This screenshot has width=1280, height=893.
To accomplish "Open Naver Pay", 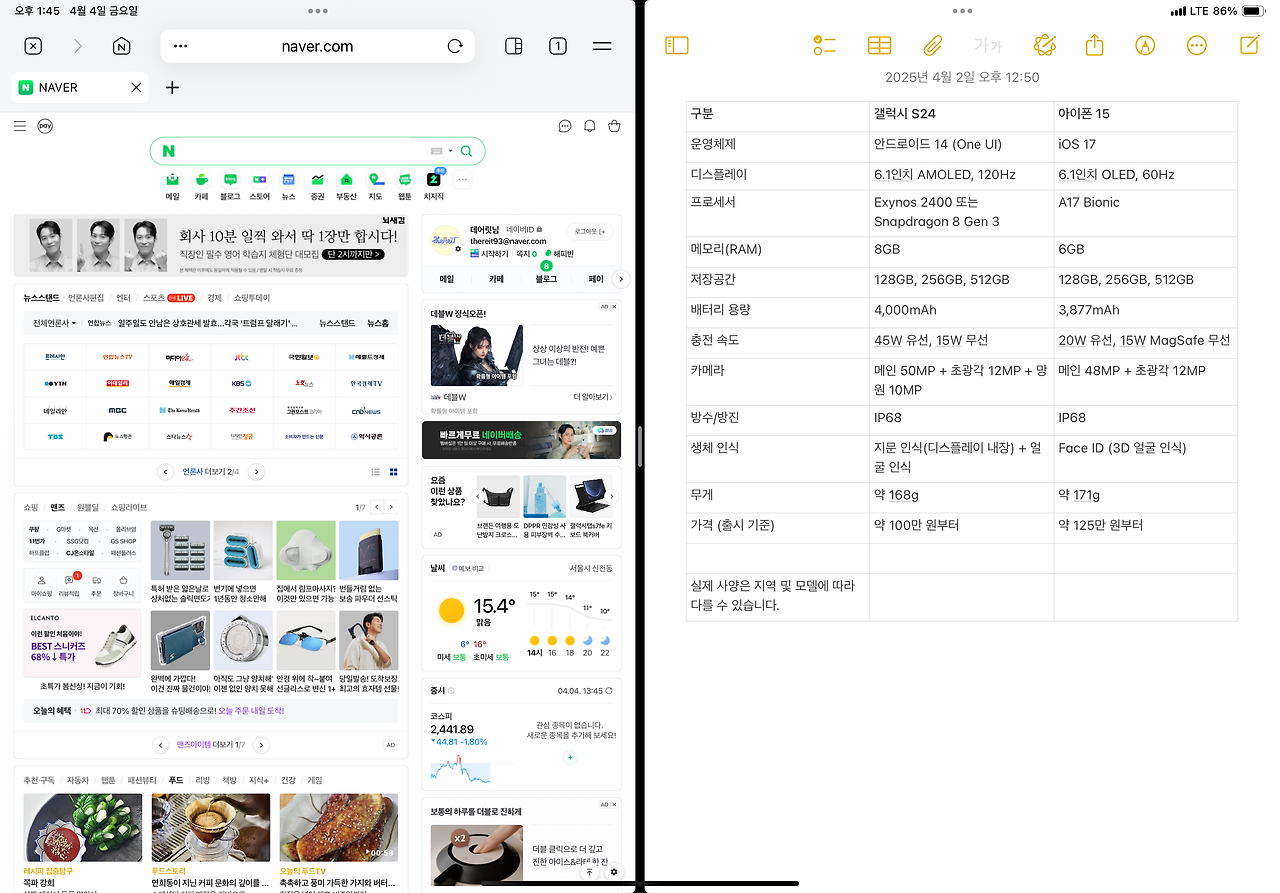I will pos(45,126).
